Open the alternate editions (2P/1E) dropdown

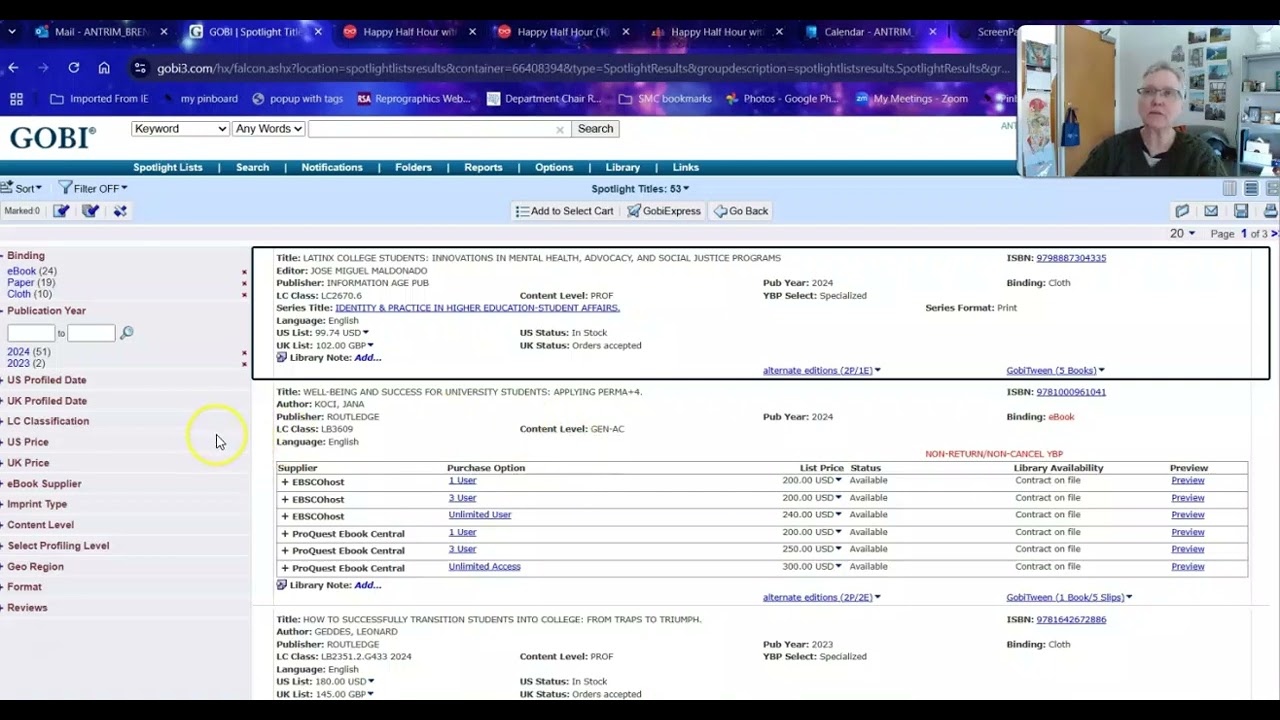pyautogui.click(x=821, y=371)
